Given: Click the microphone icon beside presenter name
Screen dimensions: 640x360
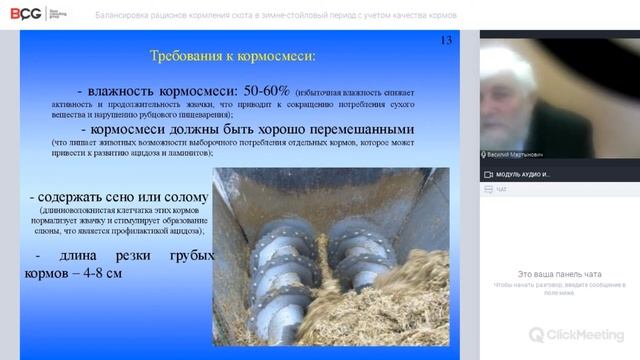Looking at the screenshot, I should coord(484,155).
